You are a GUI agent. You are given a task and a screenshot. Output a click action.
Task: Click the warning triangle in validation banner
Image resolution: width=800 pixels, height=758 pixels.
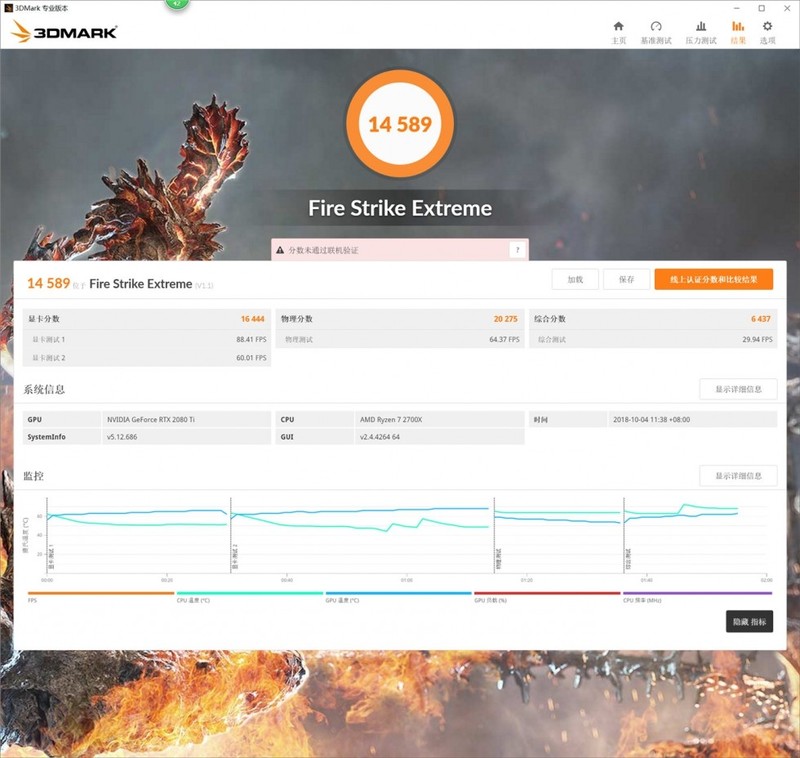[x=280, y=250]
